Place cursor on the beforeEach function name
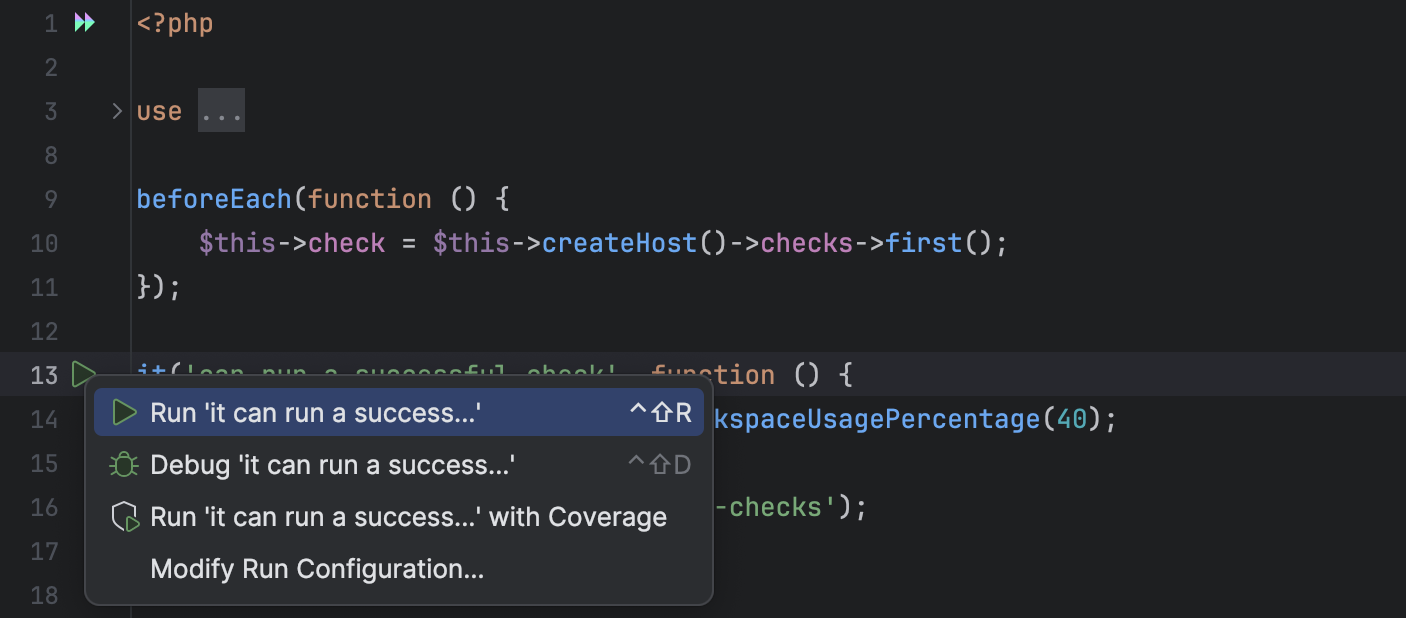 pyautogui.click(x=213, y=199)
